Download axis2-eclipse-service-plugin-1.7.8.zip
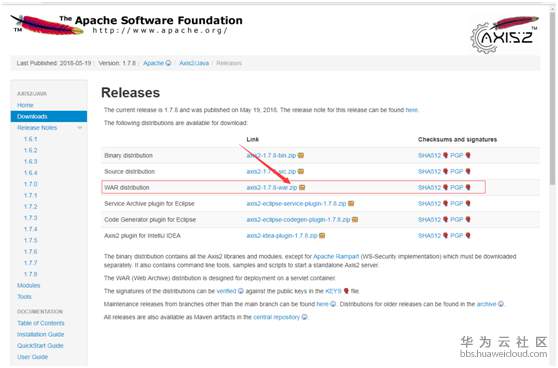 pyautogui.click(x=296, y=204)
